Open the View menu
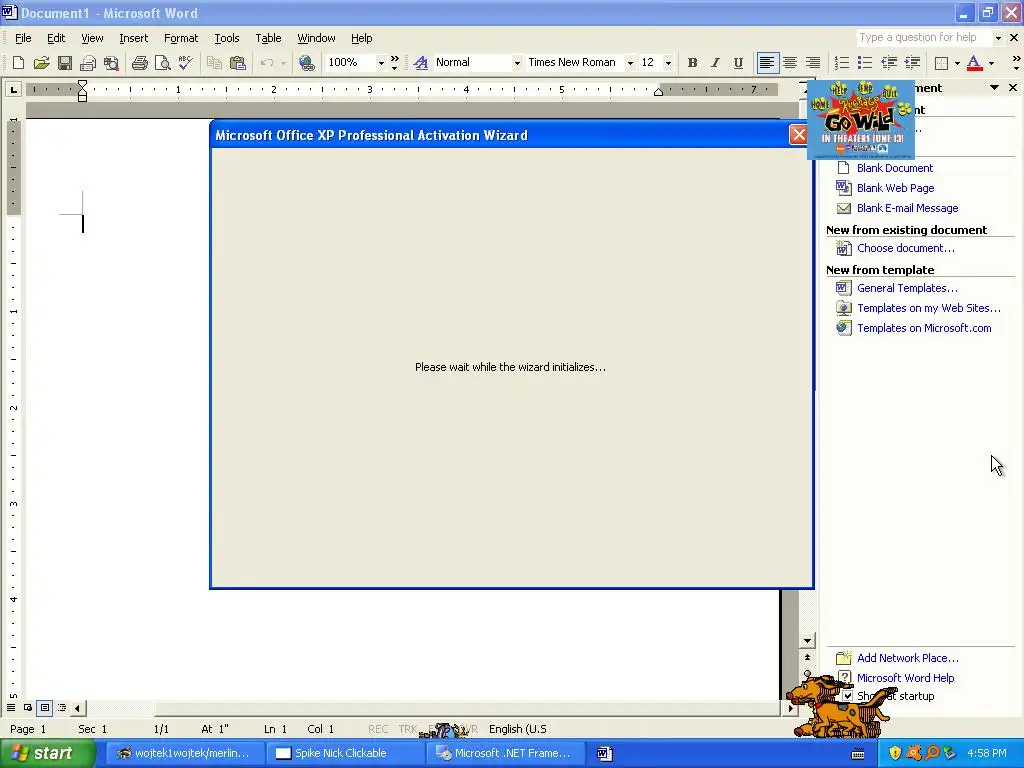This screenshot has width=1024, height=768. pos(92,38)
